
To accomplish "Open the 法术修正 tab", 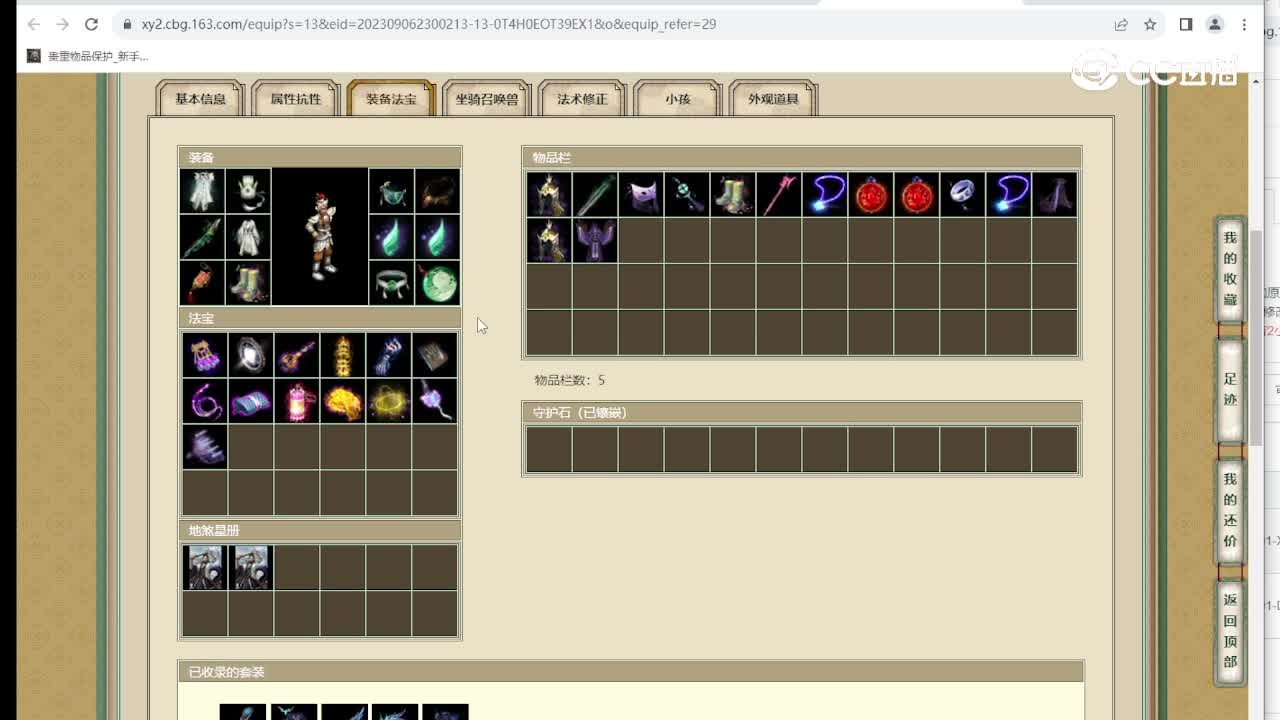I will [582, 99].
